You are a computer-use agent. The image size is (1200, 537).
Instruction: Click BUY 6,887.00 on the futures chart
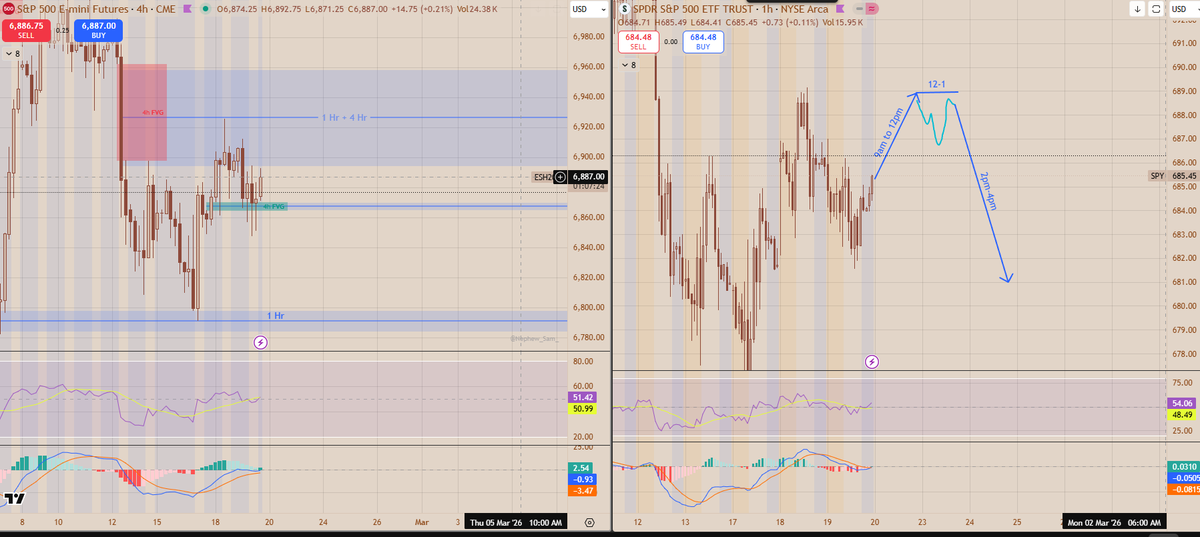click(96, 29)
